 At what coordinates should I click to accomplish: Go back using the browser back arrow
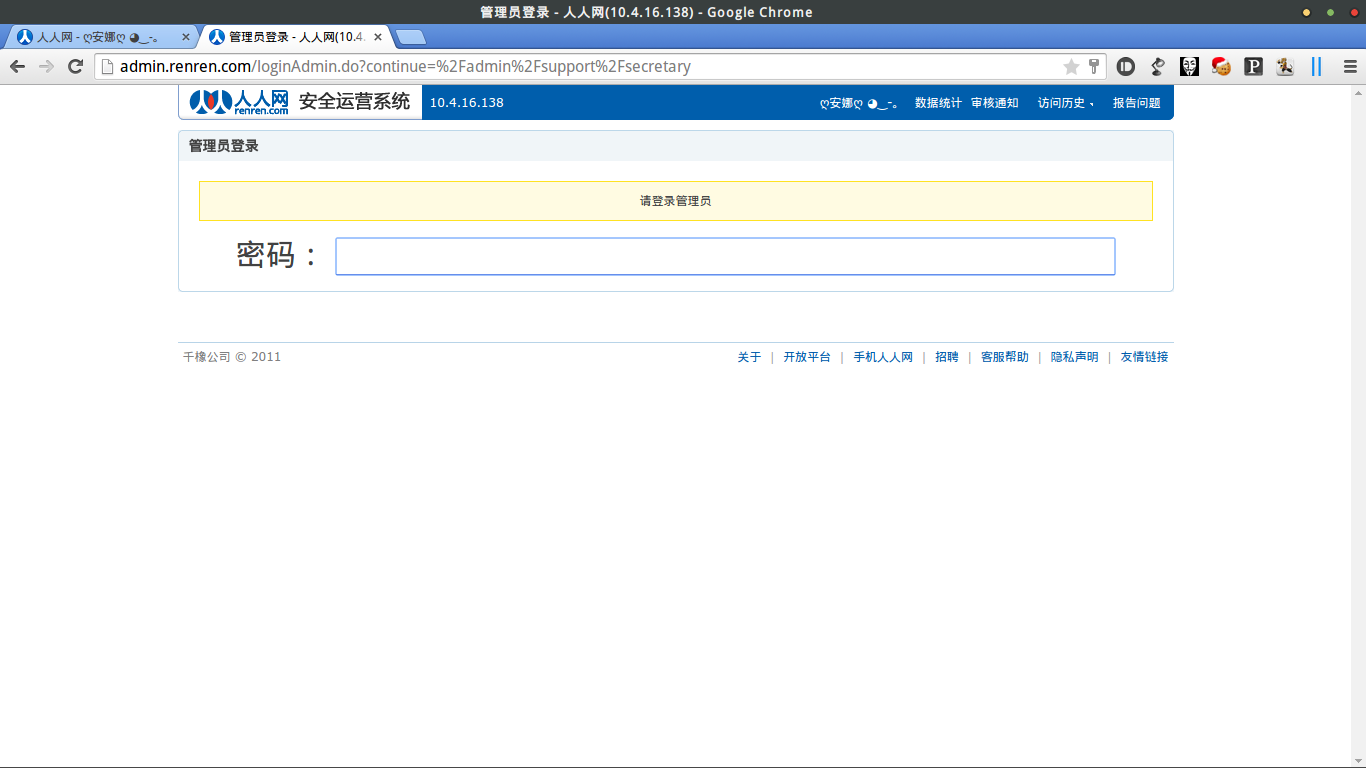point(17,67)
